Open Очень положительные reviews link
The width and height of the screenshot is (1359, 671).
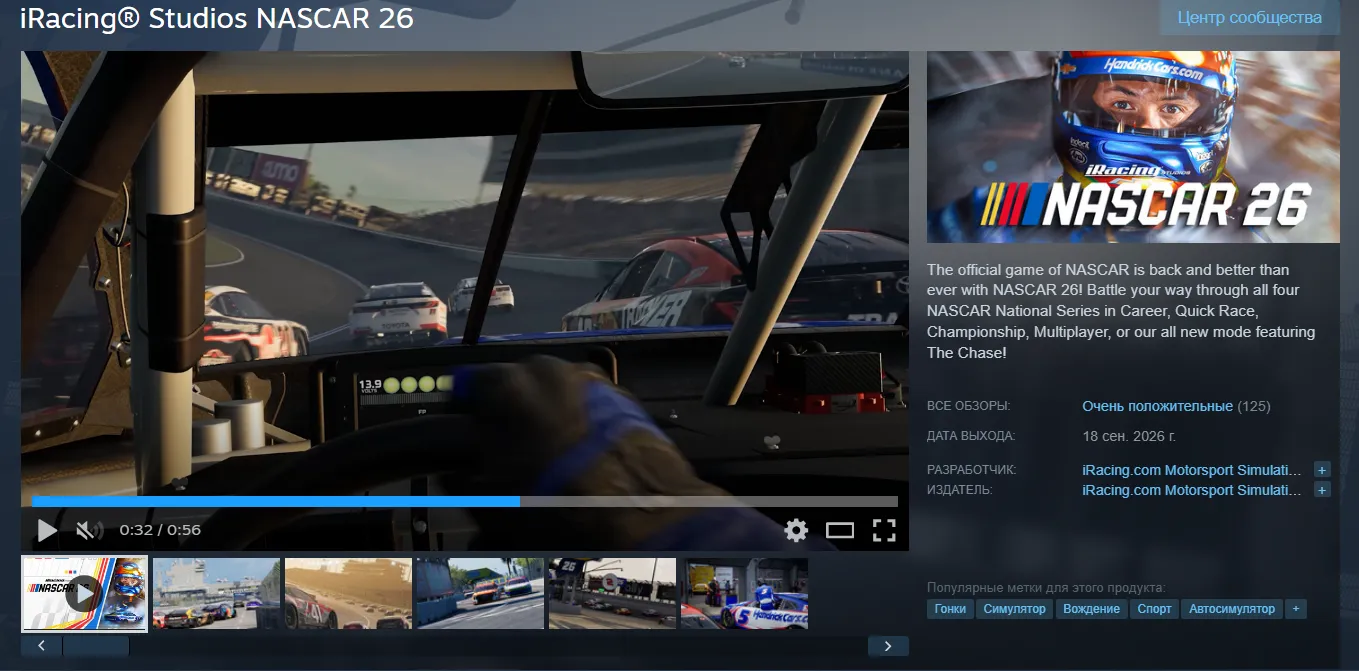(1157, 406)
